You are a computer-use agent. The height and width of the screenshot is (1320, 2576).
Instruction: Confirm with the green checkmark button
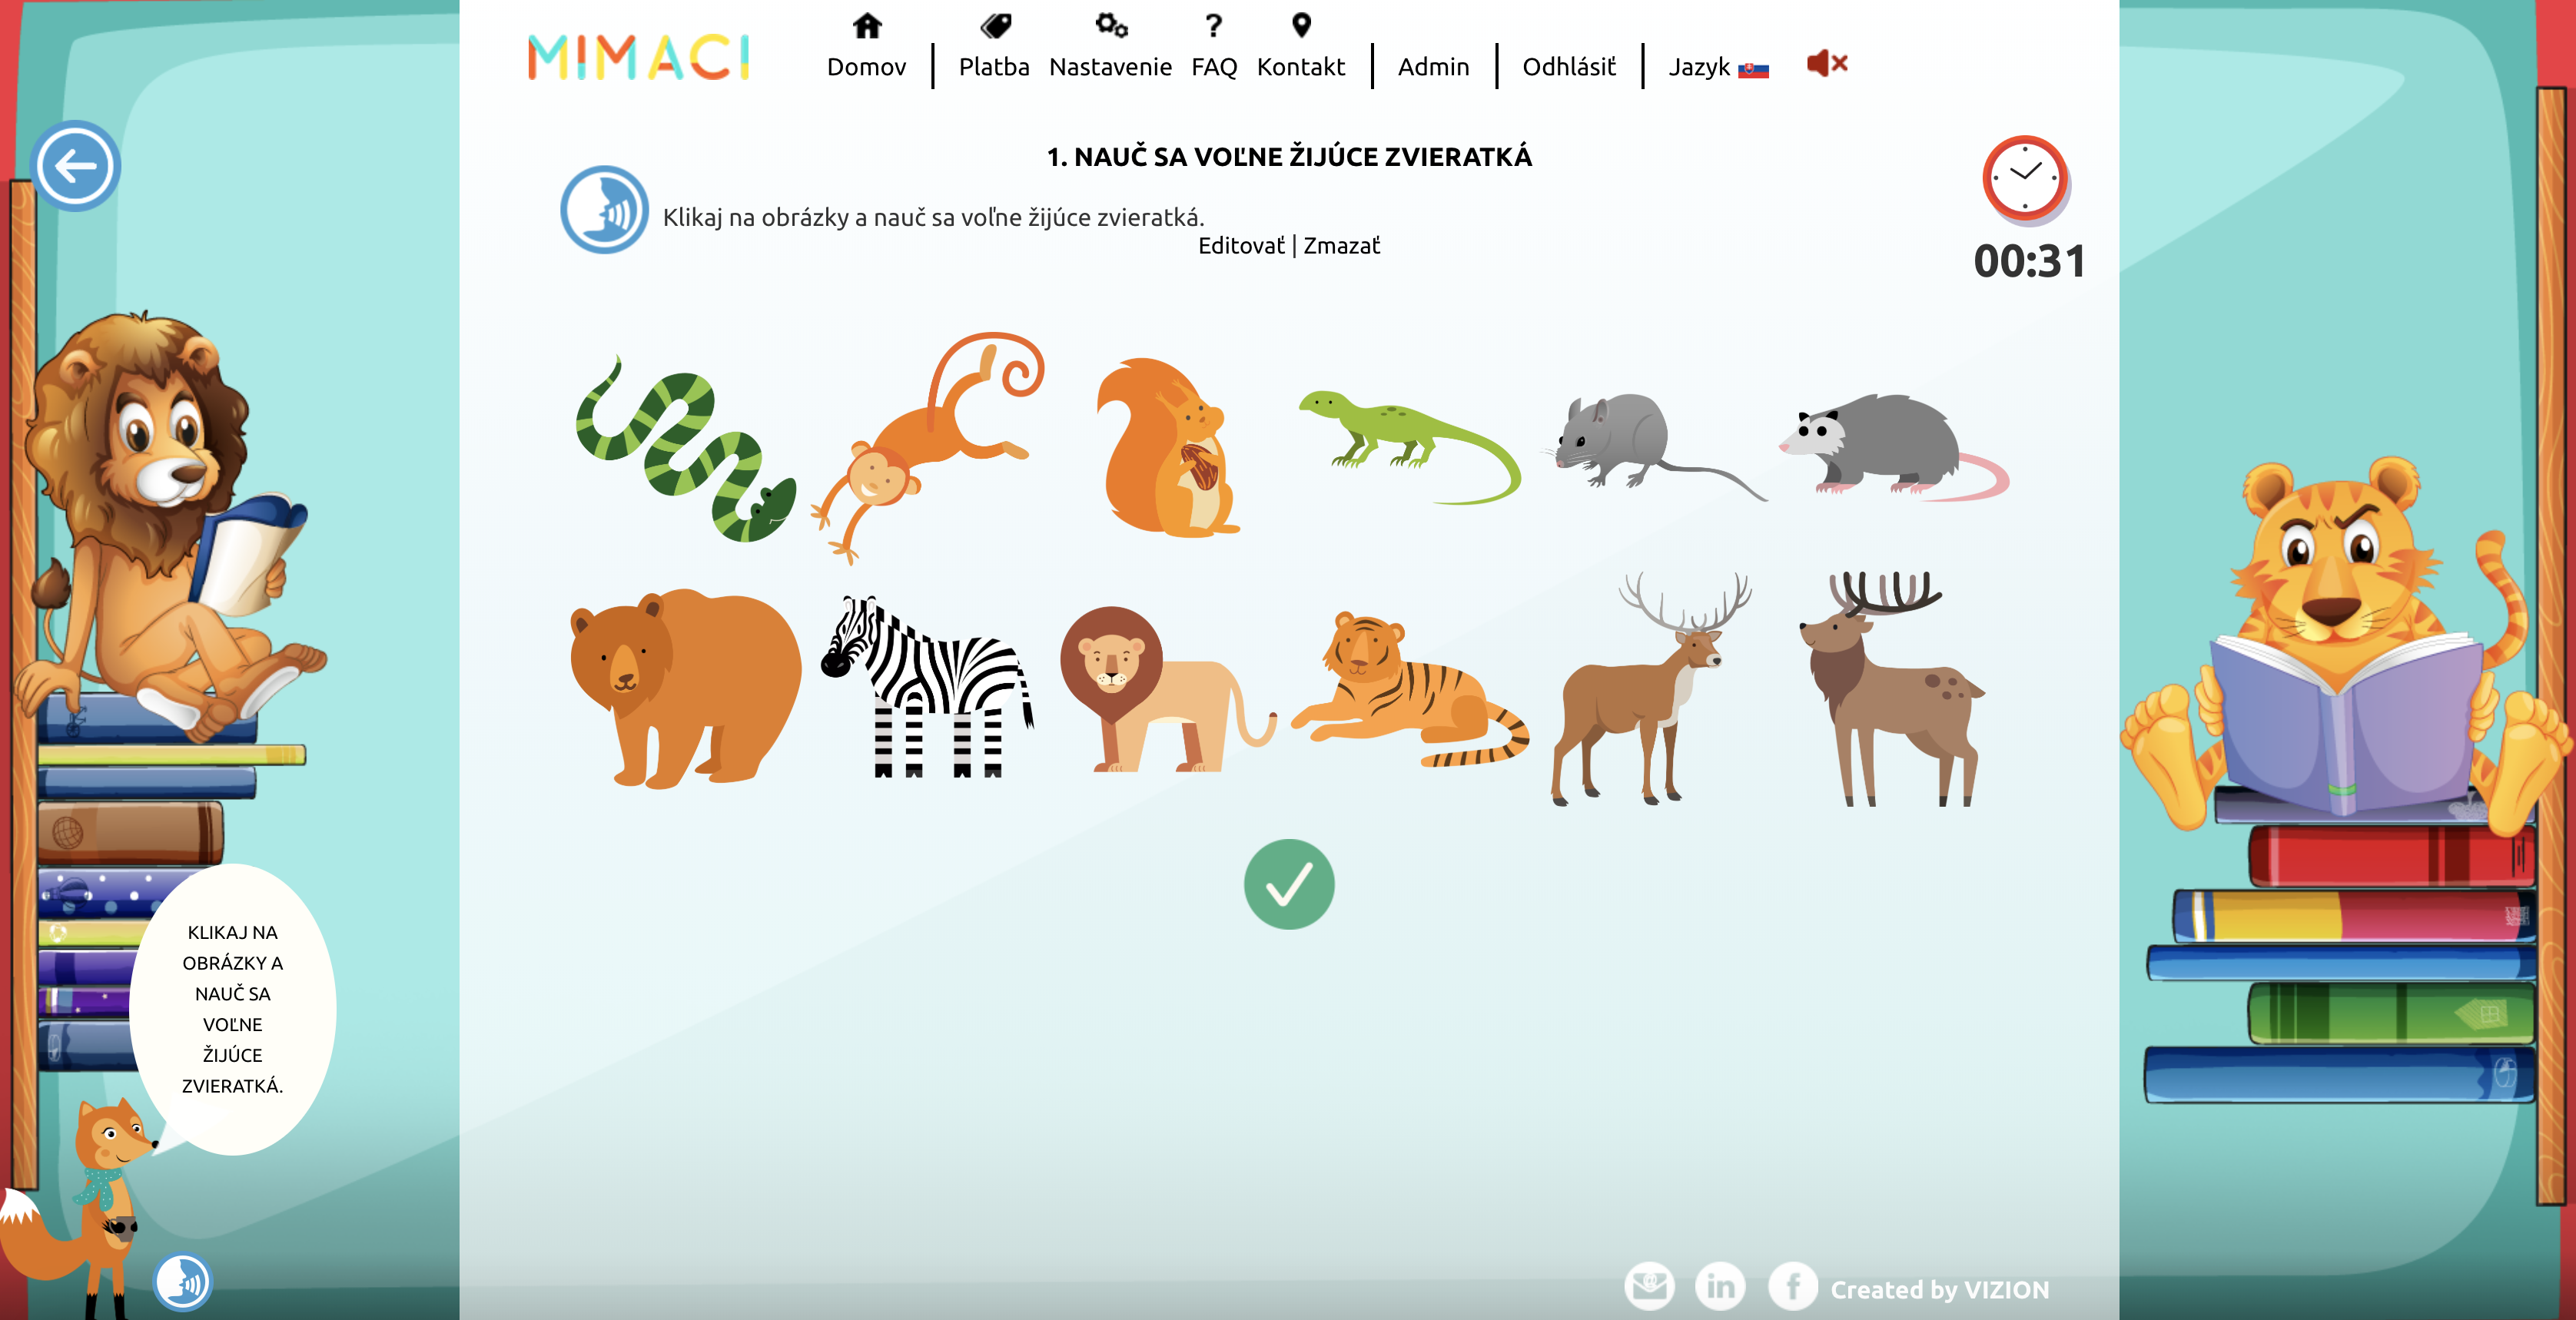[x=1289, y=884]
